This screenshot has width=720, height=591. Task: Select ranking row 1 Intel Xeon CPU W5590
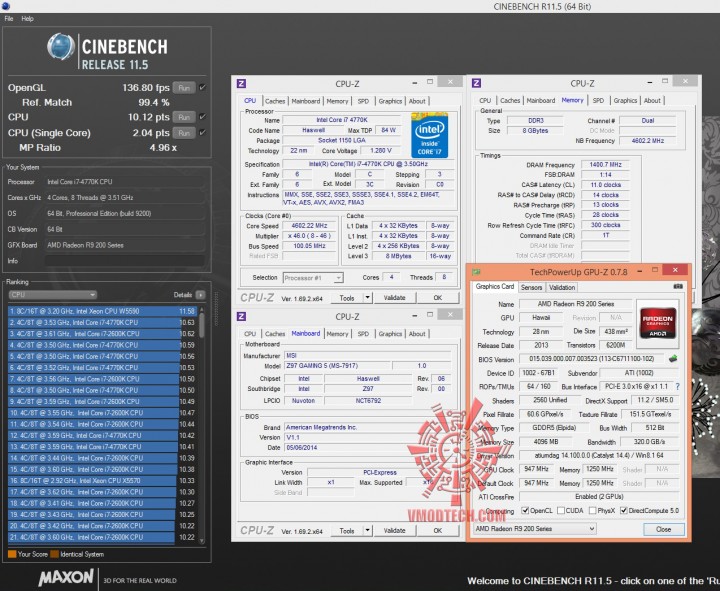tap(102, 311)
